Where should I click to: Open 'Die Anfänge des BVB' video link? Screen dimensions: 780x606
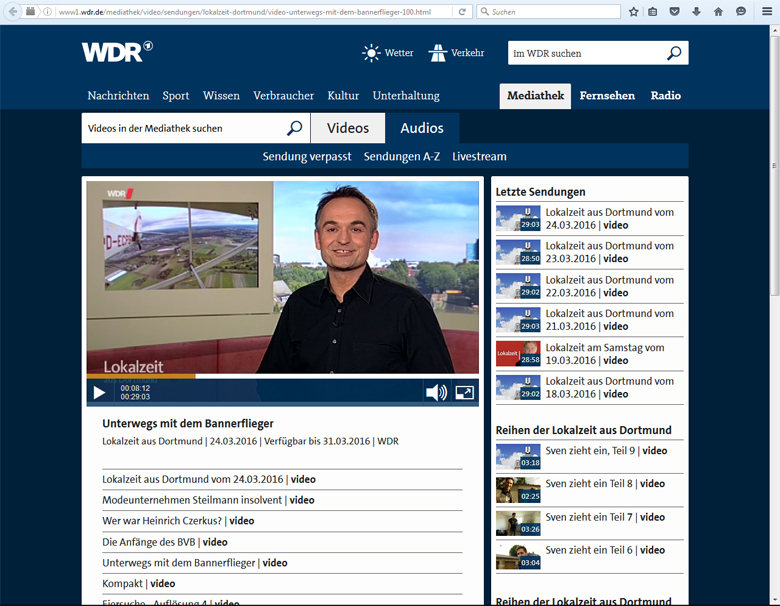pyautogui.click(x=165, y=542)
